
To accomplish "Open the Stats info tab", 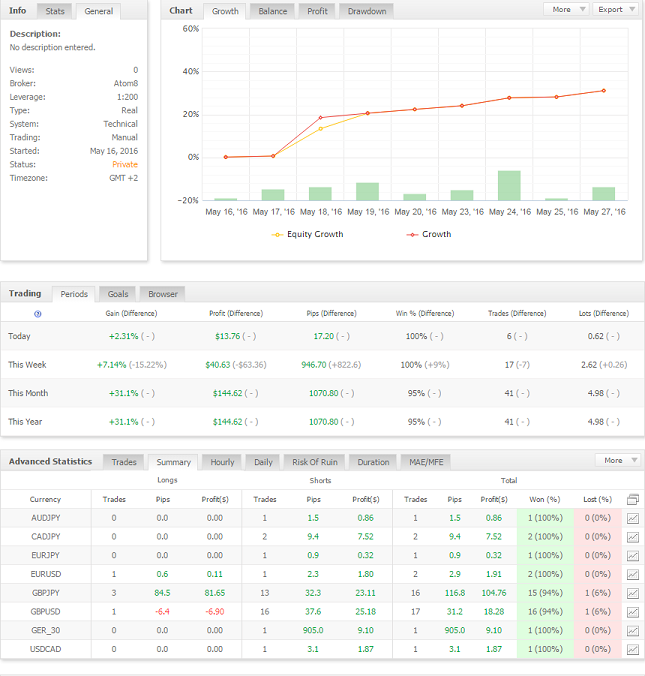I will click(x=55, y=11).
